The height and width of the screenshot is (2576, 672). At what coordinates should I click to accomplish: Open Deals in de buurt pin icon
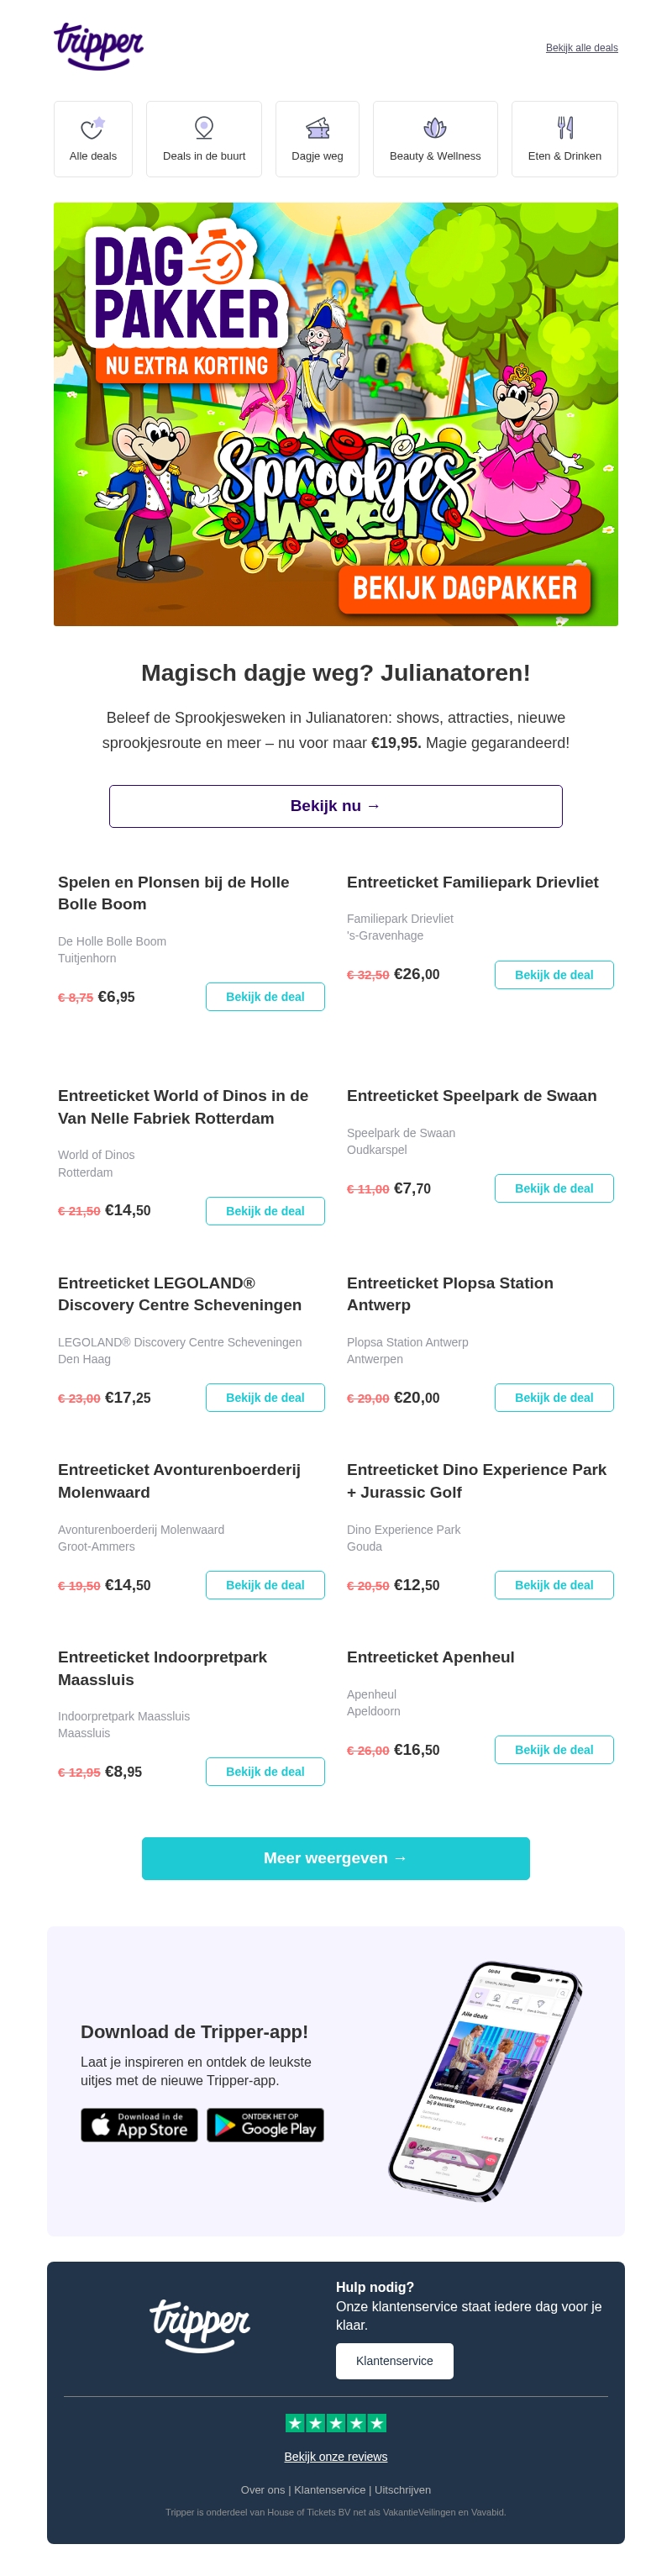(204, 127)
